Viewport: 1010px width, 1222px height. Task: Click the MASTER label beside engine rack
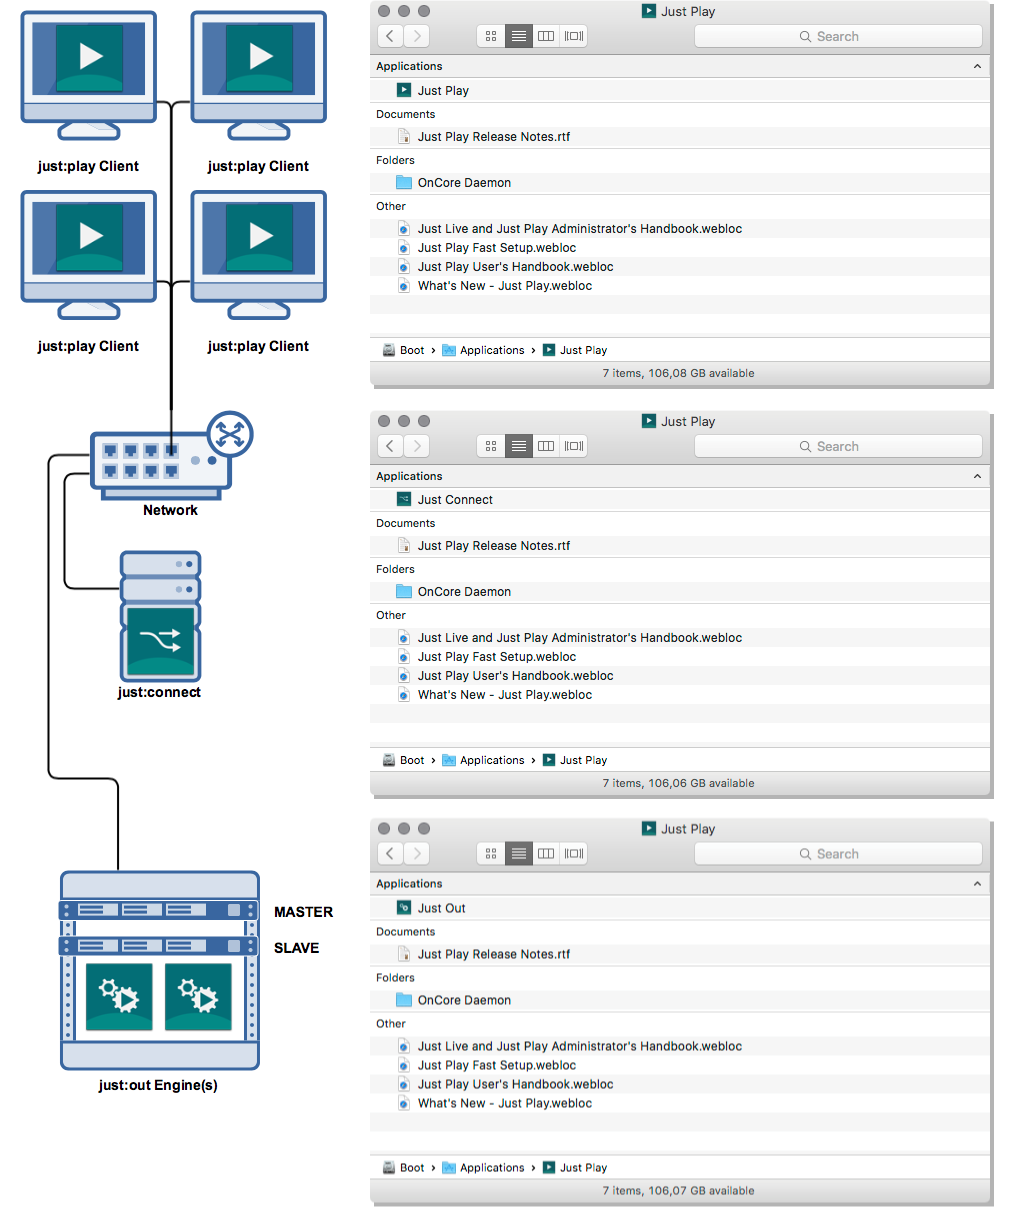click(303, 912)
